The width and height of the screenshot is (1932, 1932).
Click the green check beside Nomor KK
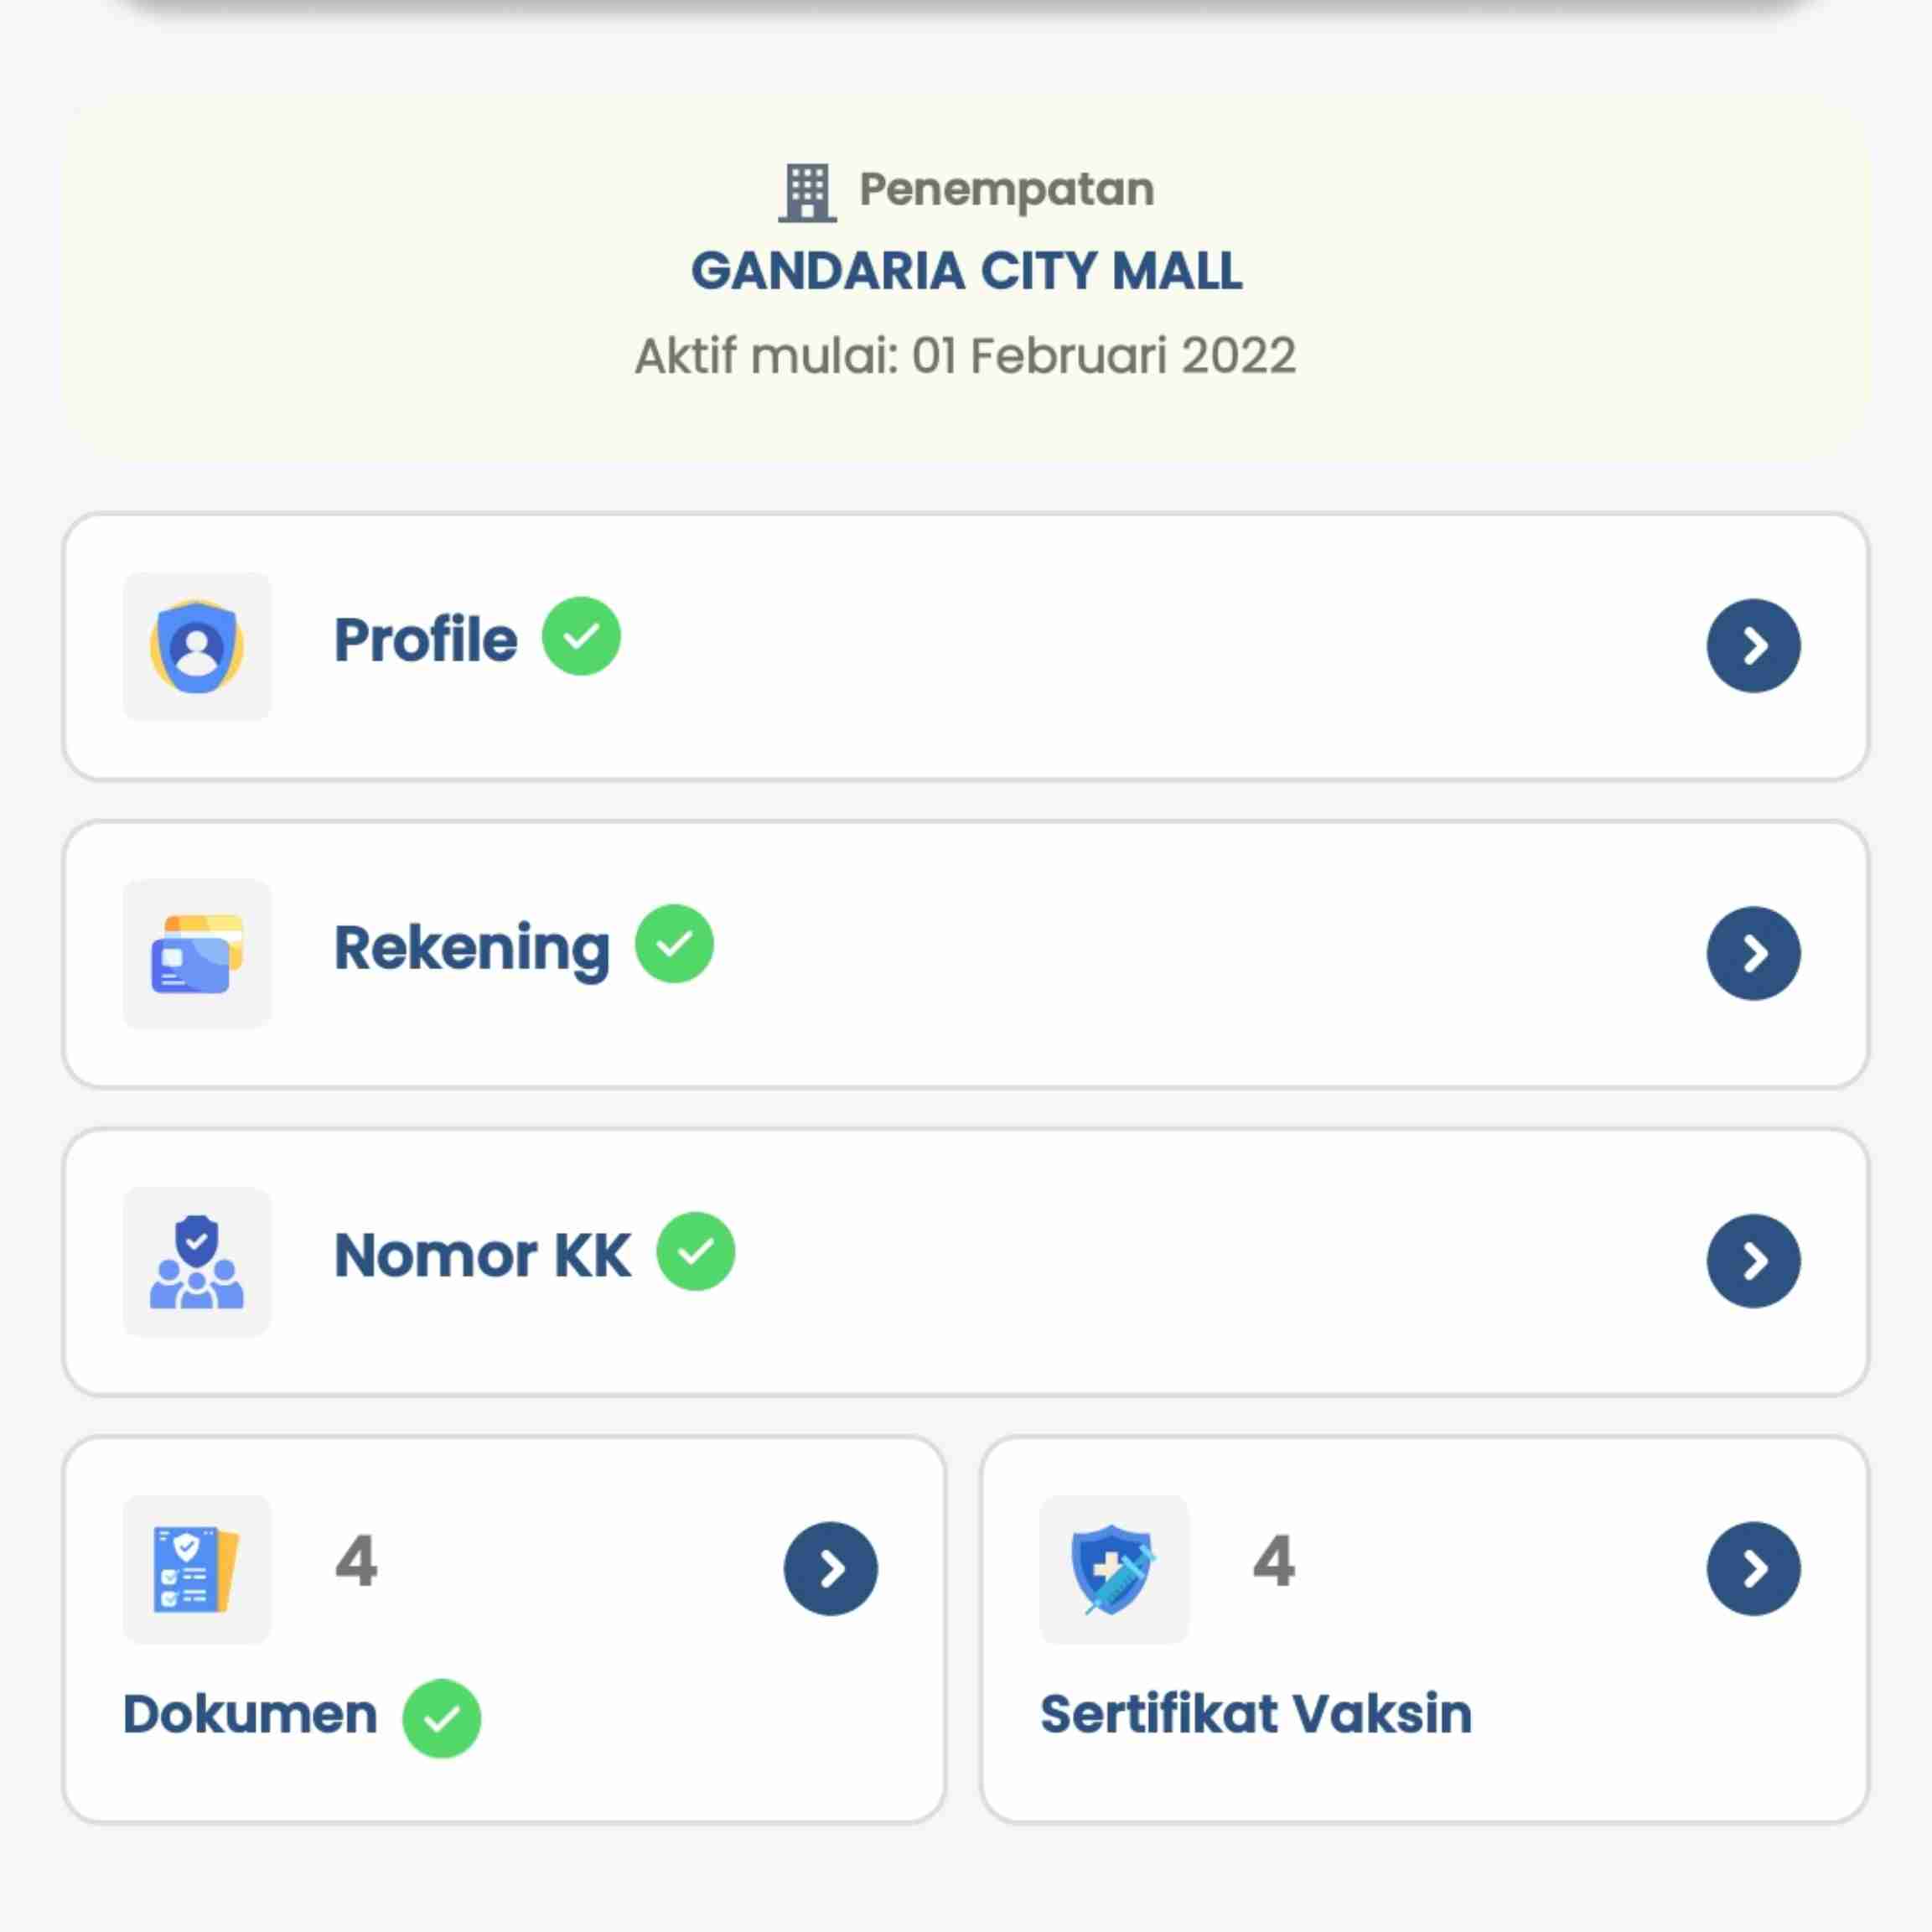(x=695, y=1251)
